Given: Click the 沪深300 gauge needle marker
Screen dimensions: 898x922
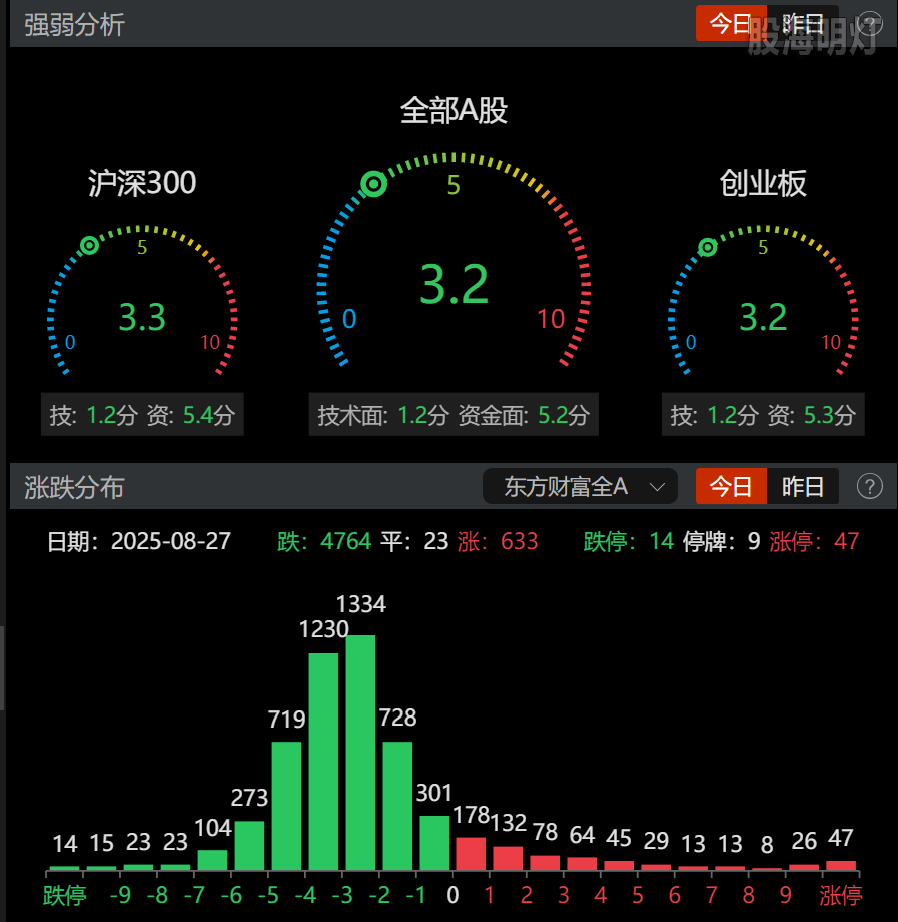Looking at the screenshot, I should tap(89, 245).
